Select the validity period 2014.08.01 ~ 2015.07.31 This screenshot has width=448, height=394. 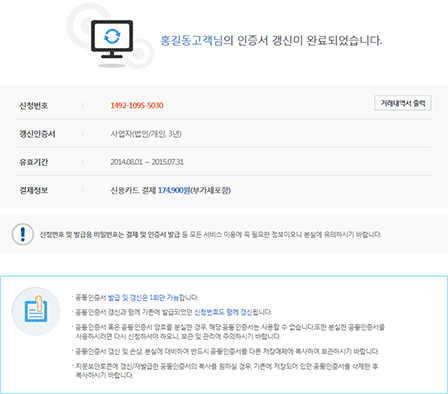pos(147,162)
